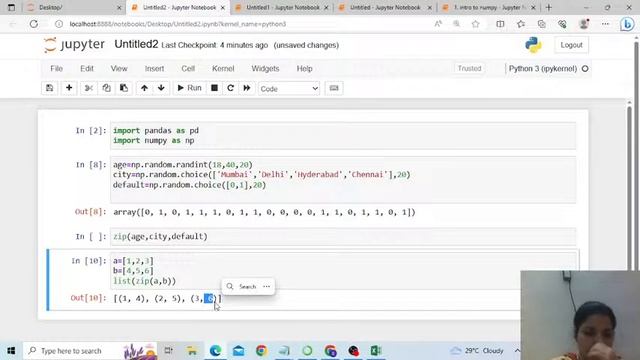Click the zip(age,city,default) code cell
This screenshot has height=360, width=640.
[343, 237]
